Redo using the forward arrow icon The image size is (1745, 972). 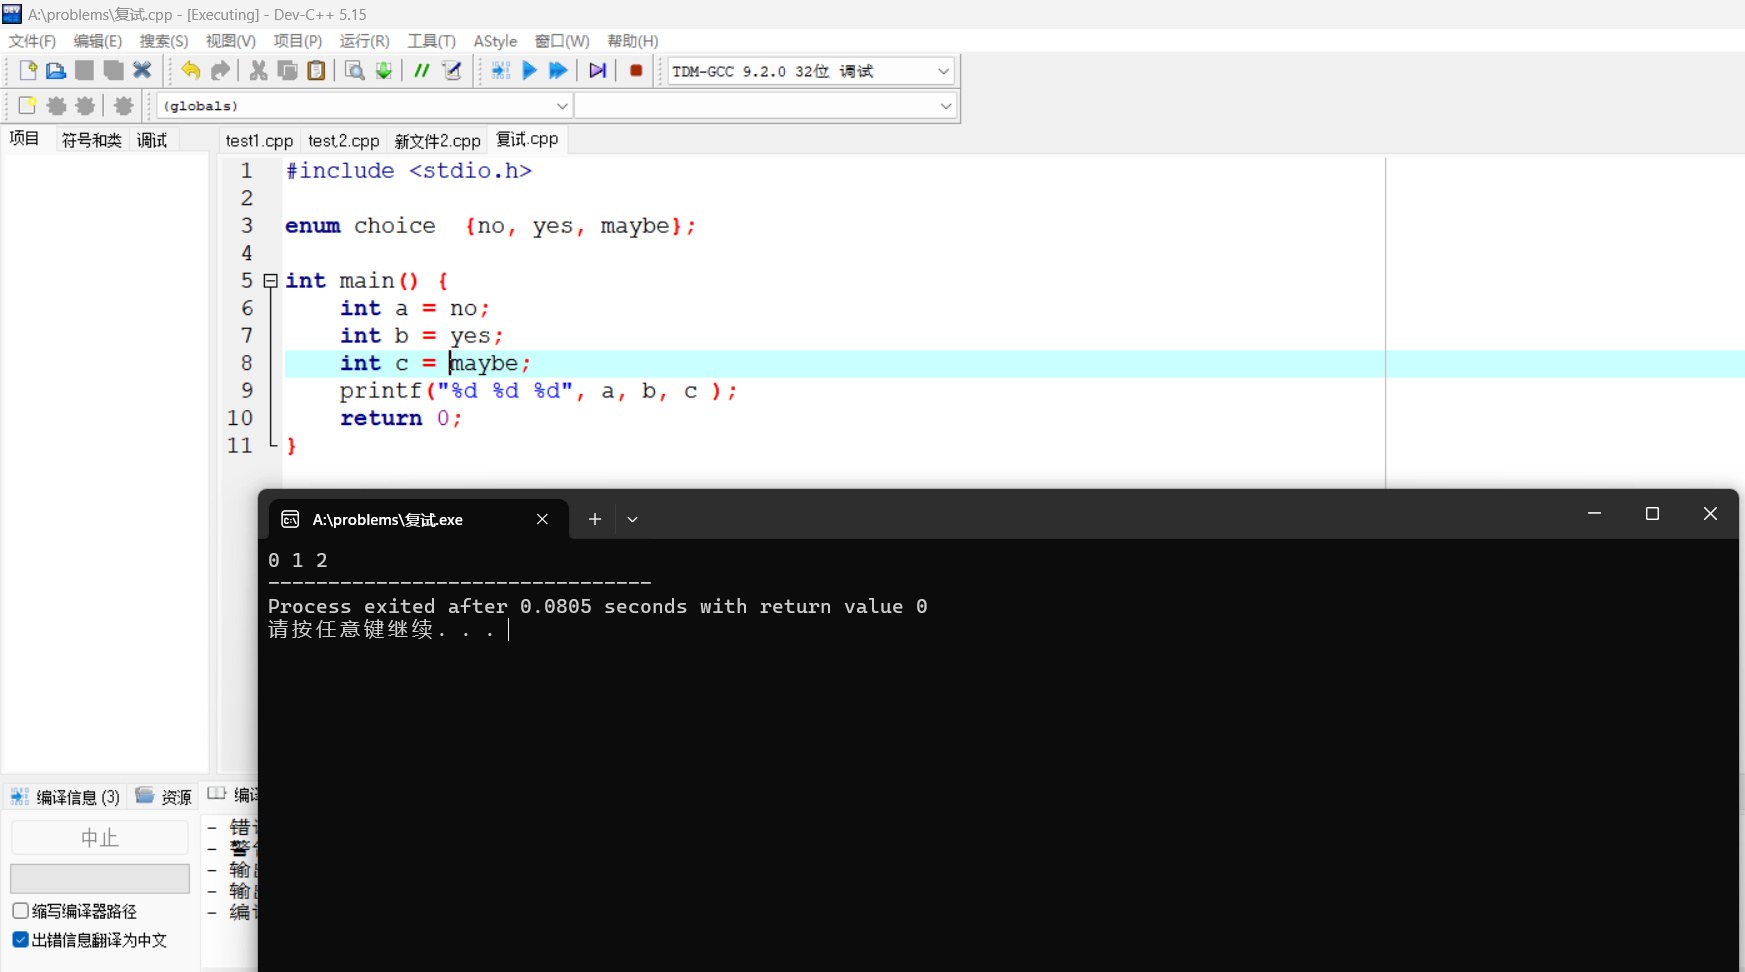coord(220,71)
